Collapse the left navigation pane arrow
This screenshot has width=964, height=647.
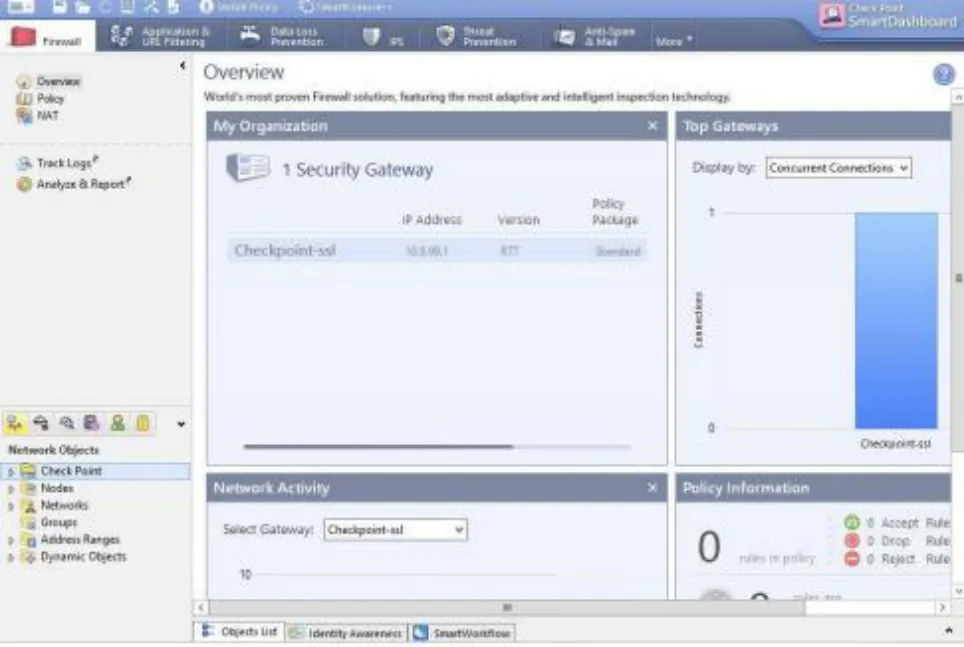(182, 65)
